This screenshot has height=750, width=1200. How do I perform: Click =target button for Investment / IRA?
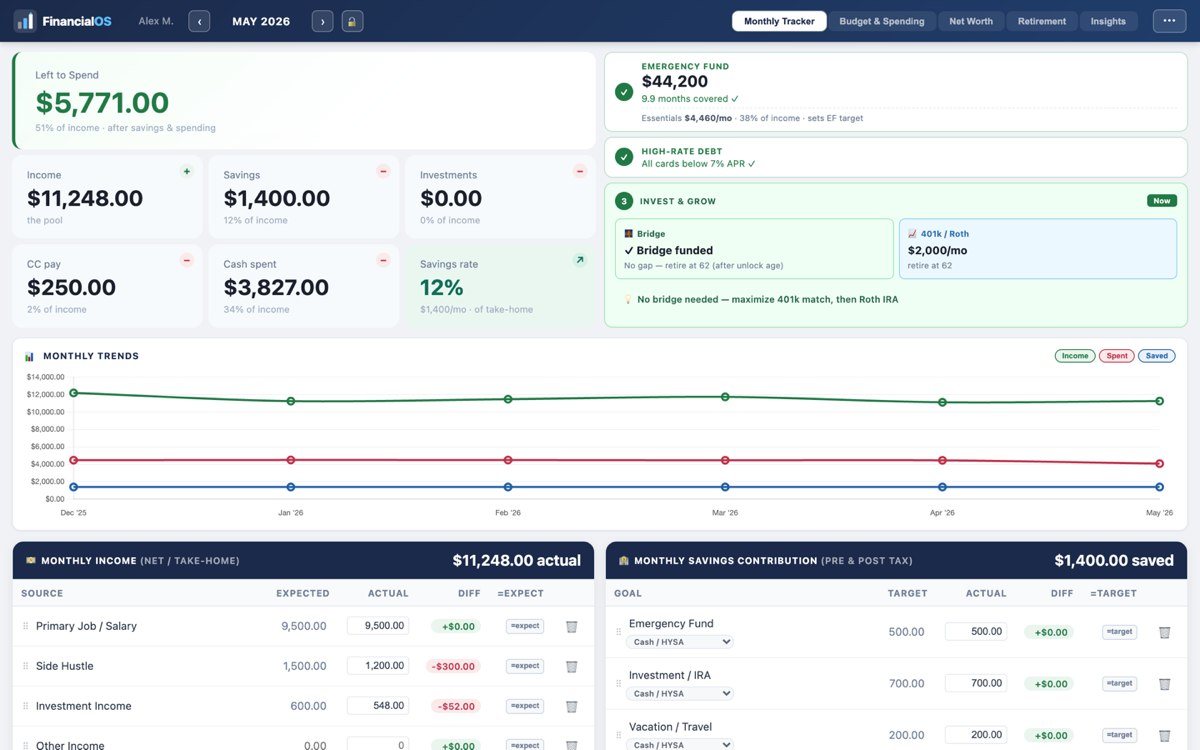point(1119,684)
